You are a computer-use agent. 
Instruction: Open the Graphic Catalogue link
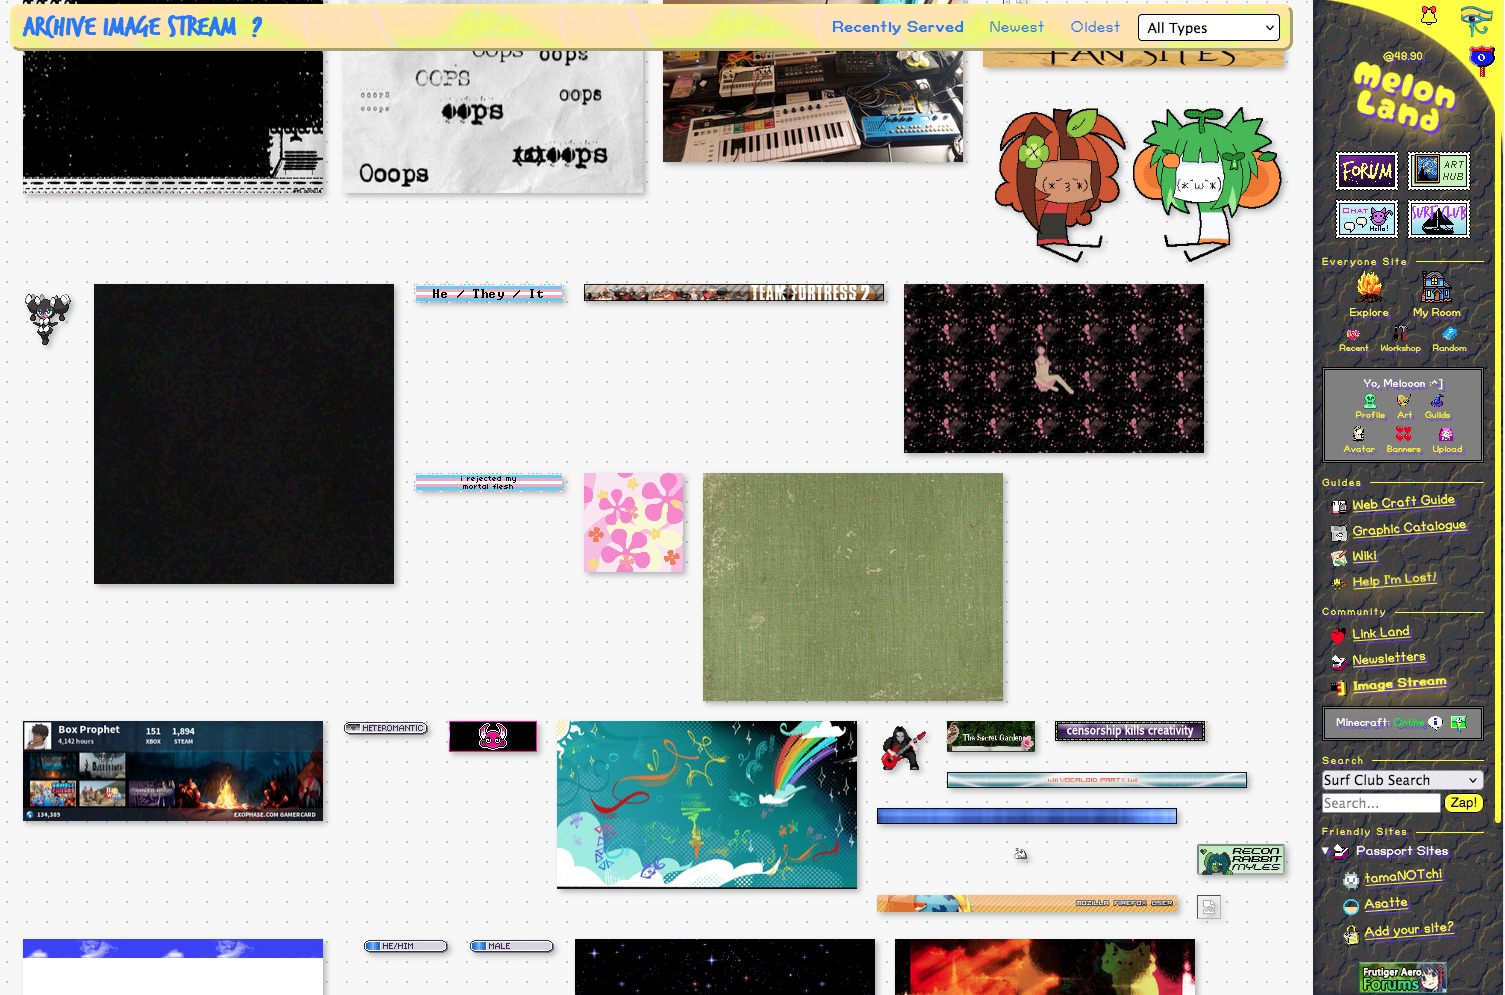click(1409, 528)
